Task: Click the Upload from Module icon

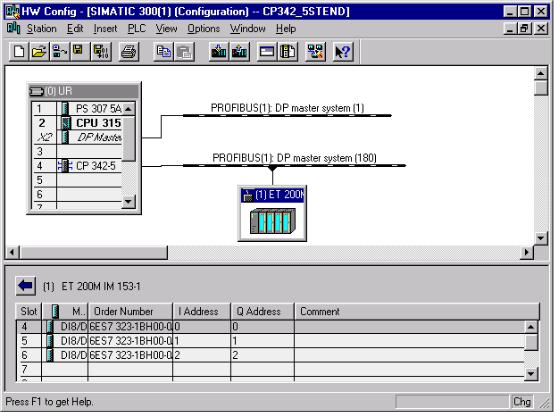Action: 239,52
